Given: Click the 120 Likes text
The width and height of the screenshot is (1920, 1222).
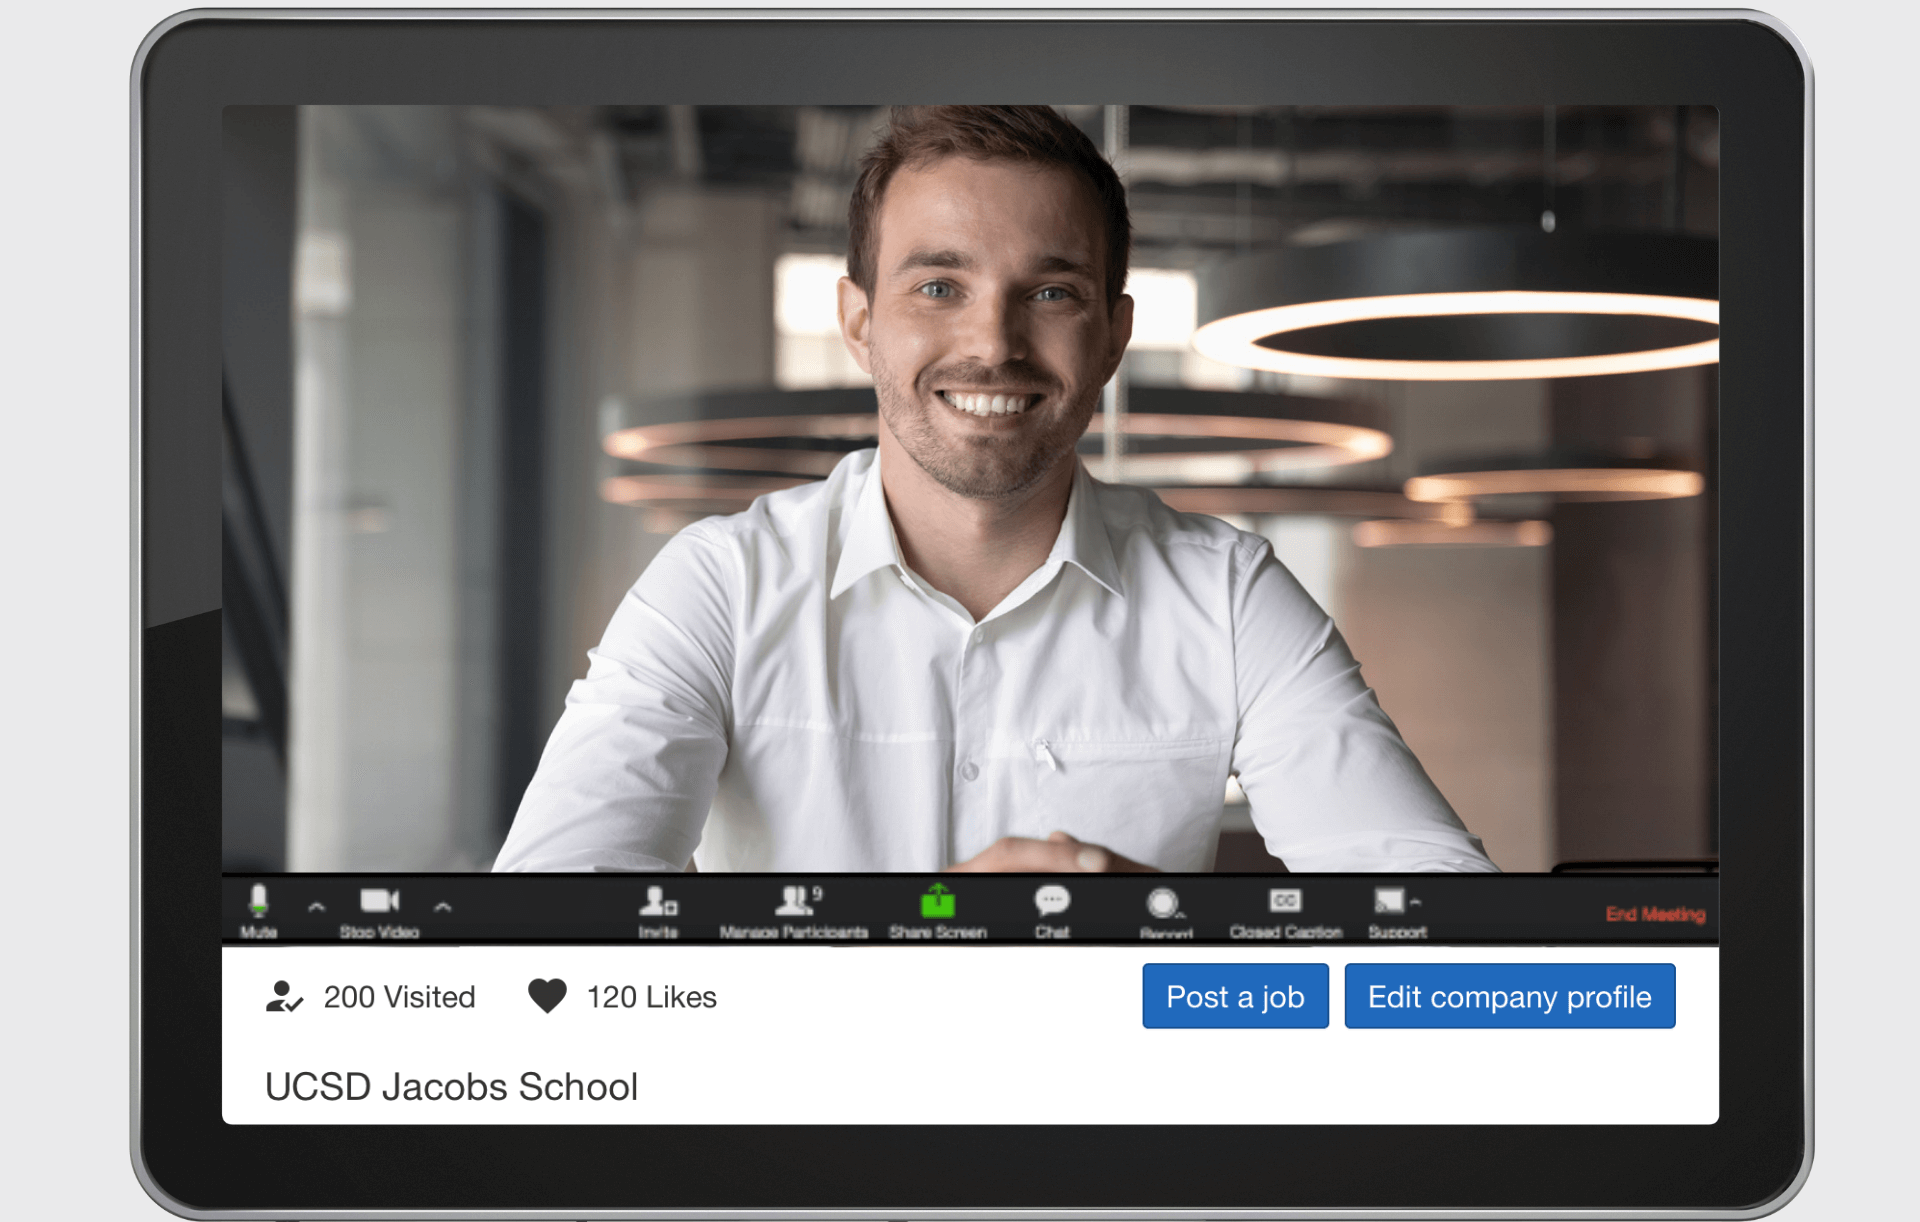Looking at the screenshot, I should (651, 997).
